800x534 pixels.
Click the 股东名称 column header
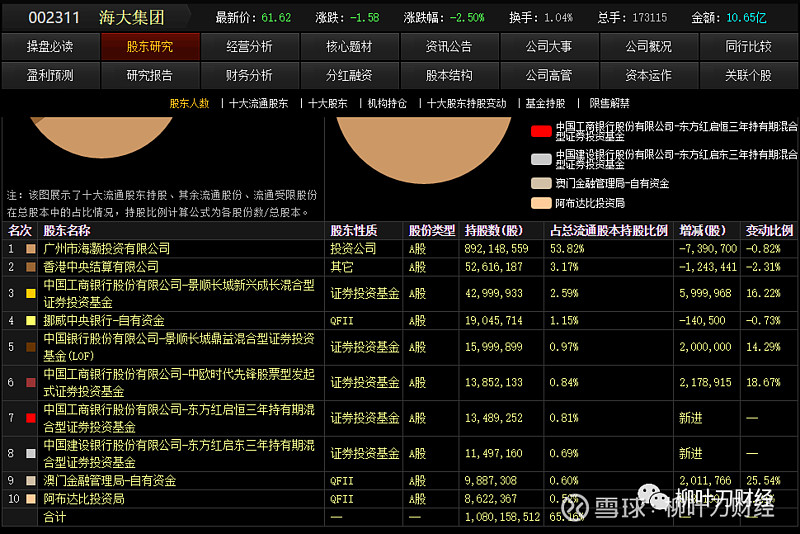pos(67,231)
